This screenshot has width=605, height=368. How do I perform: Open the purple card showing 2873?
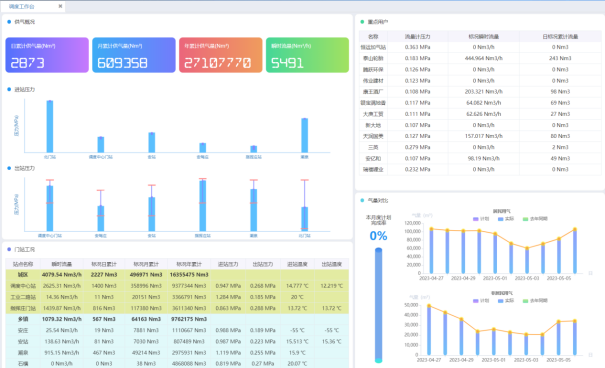[47, 55]
